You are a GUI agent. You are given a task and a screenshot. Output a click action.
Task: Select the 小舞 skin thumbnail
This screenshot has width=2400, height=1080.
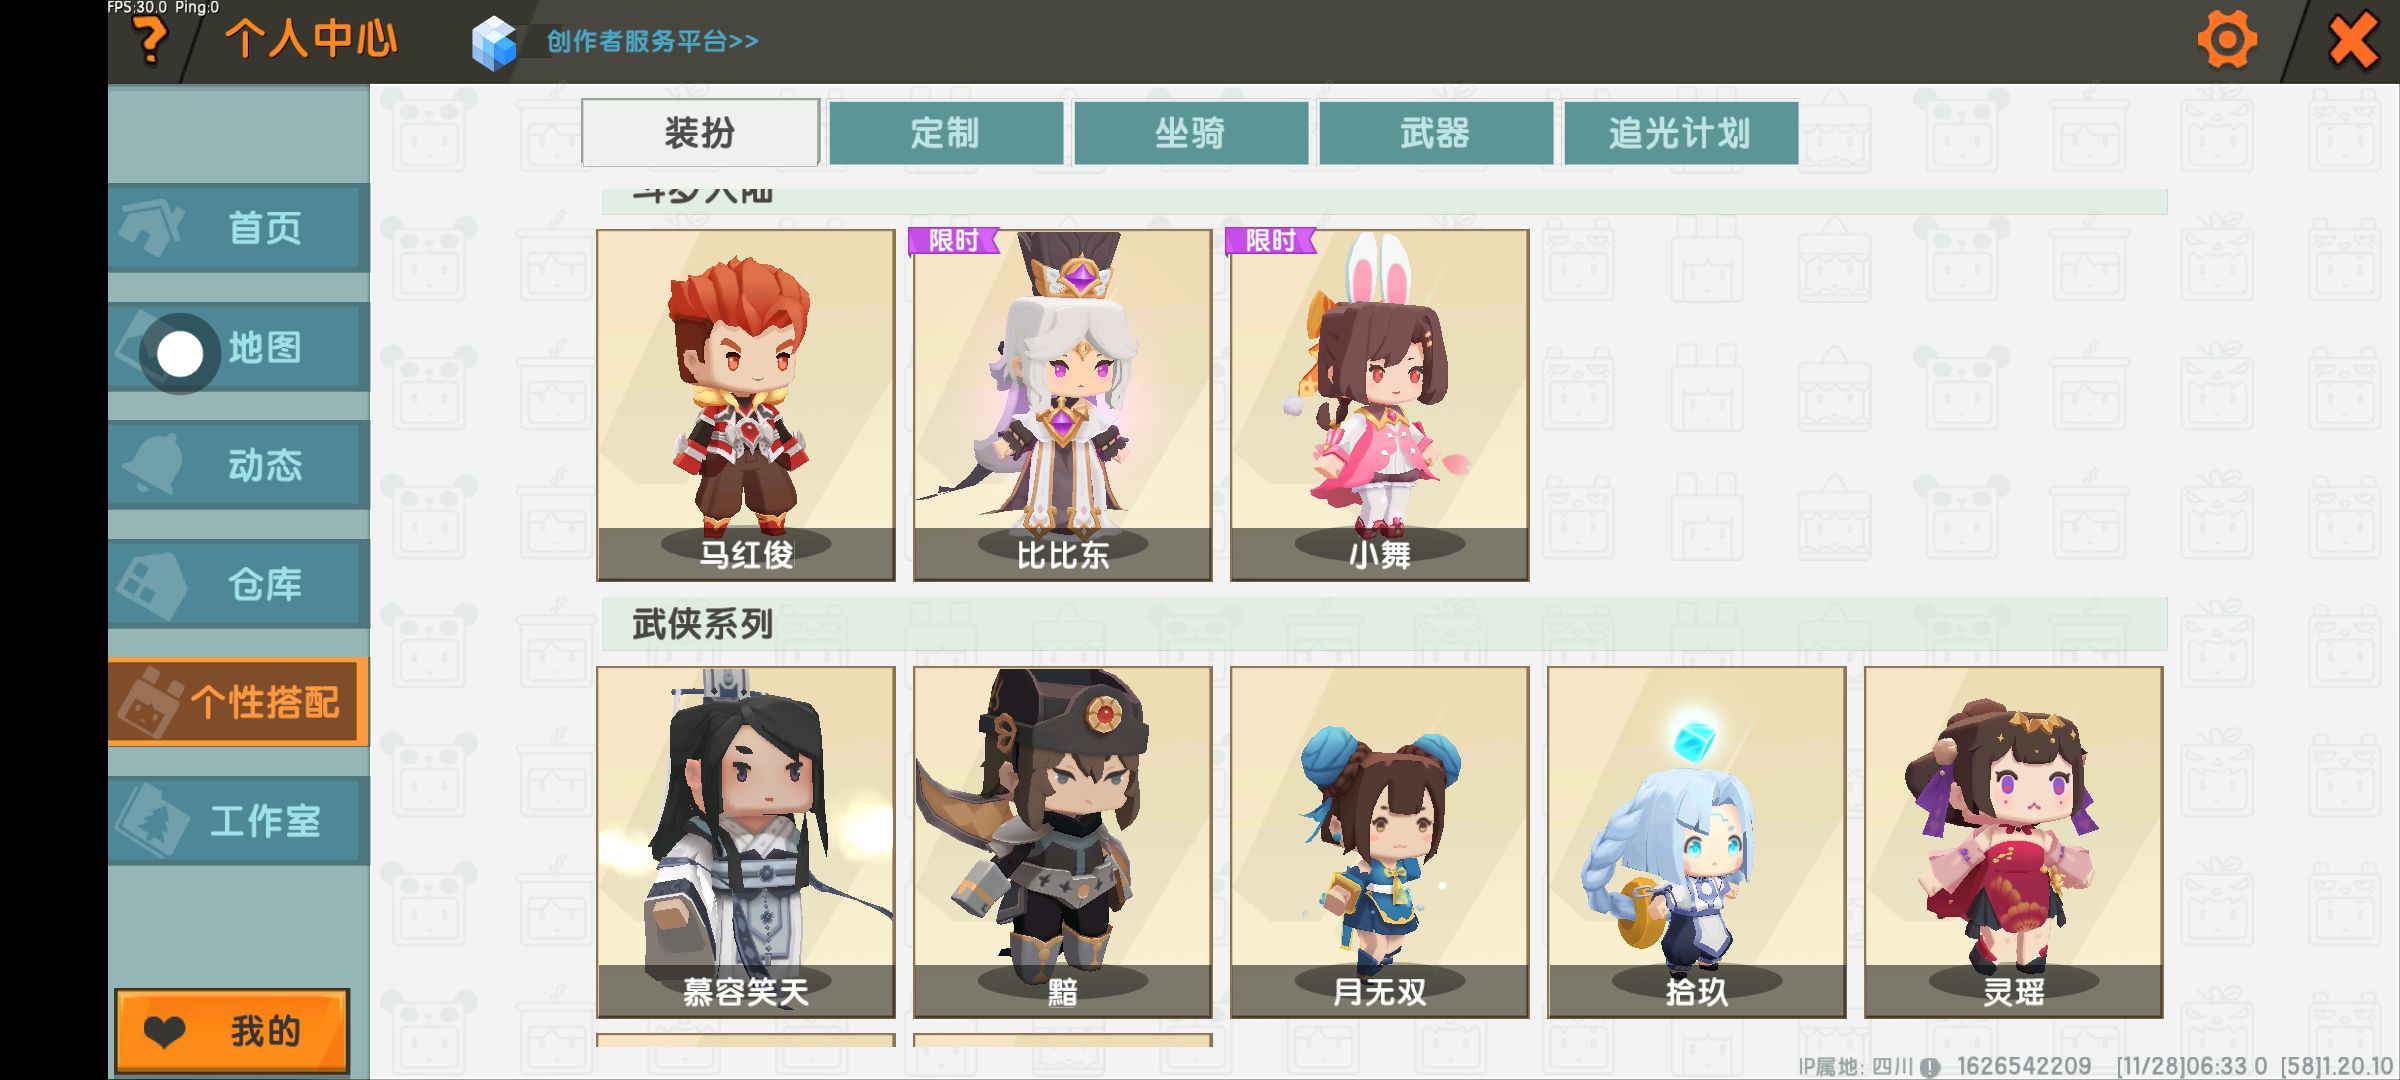click(x=1379, y=405)
